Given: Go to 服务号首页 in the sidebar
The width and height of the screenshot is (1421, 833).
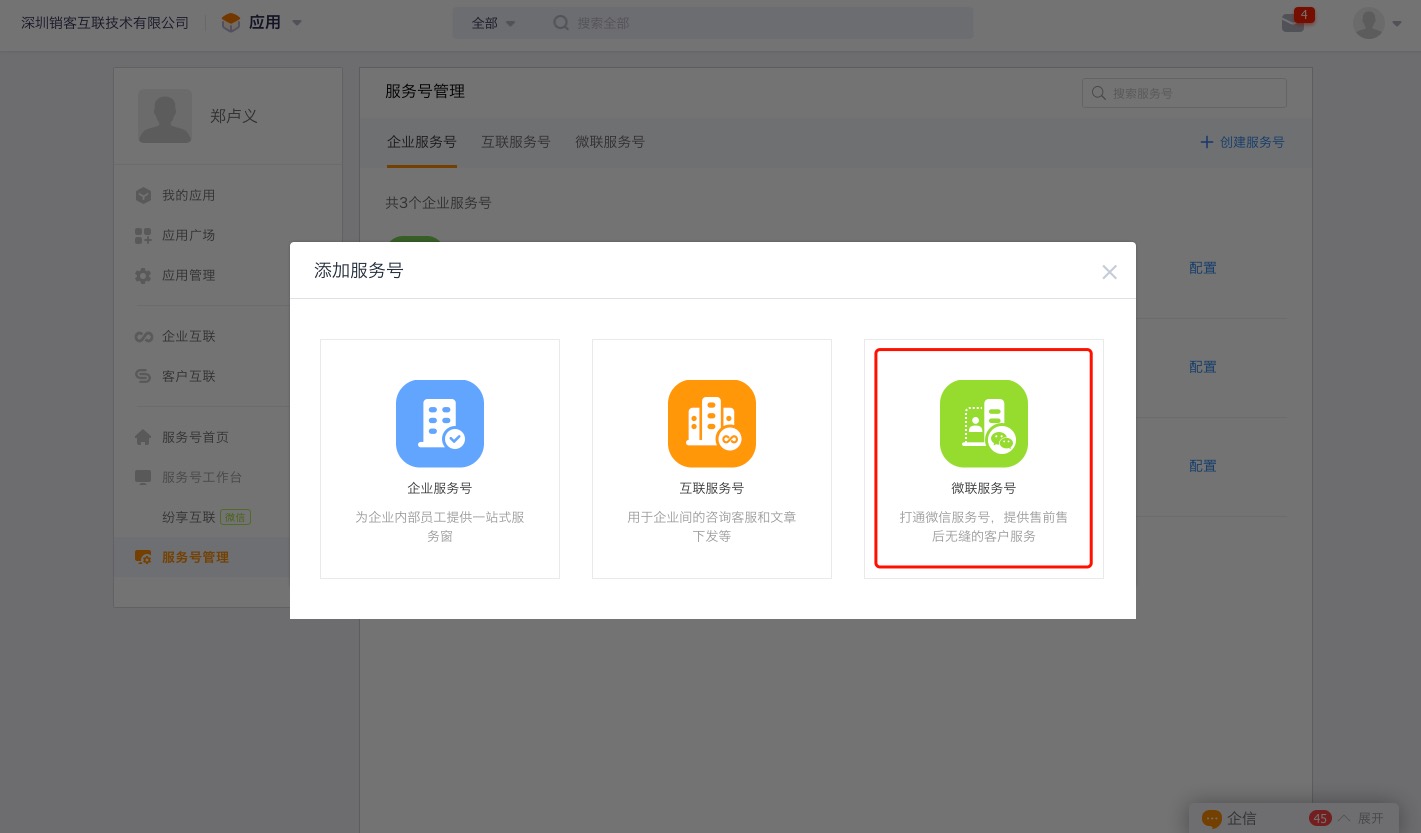Looking at the screenshot, I should [x=196, y=437].
